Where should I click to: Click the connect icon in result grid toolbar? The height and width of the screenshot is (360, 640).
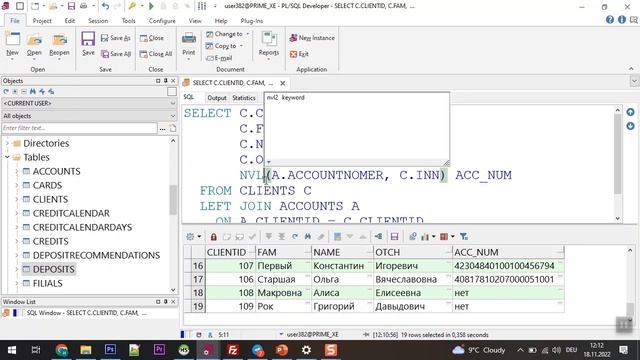click(378, 237)
